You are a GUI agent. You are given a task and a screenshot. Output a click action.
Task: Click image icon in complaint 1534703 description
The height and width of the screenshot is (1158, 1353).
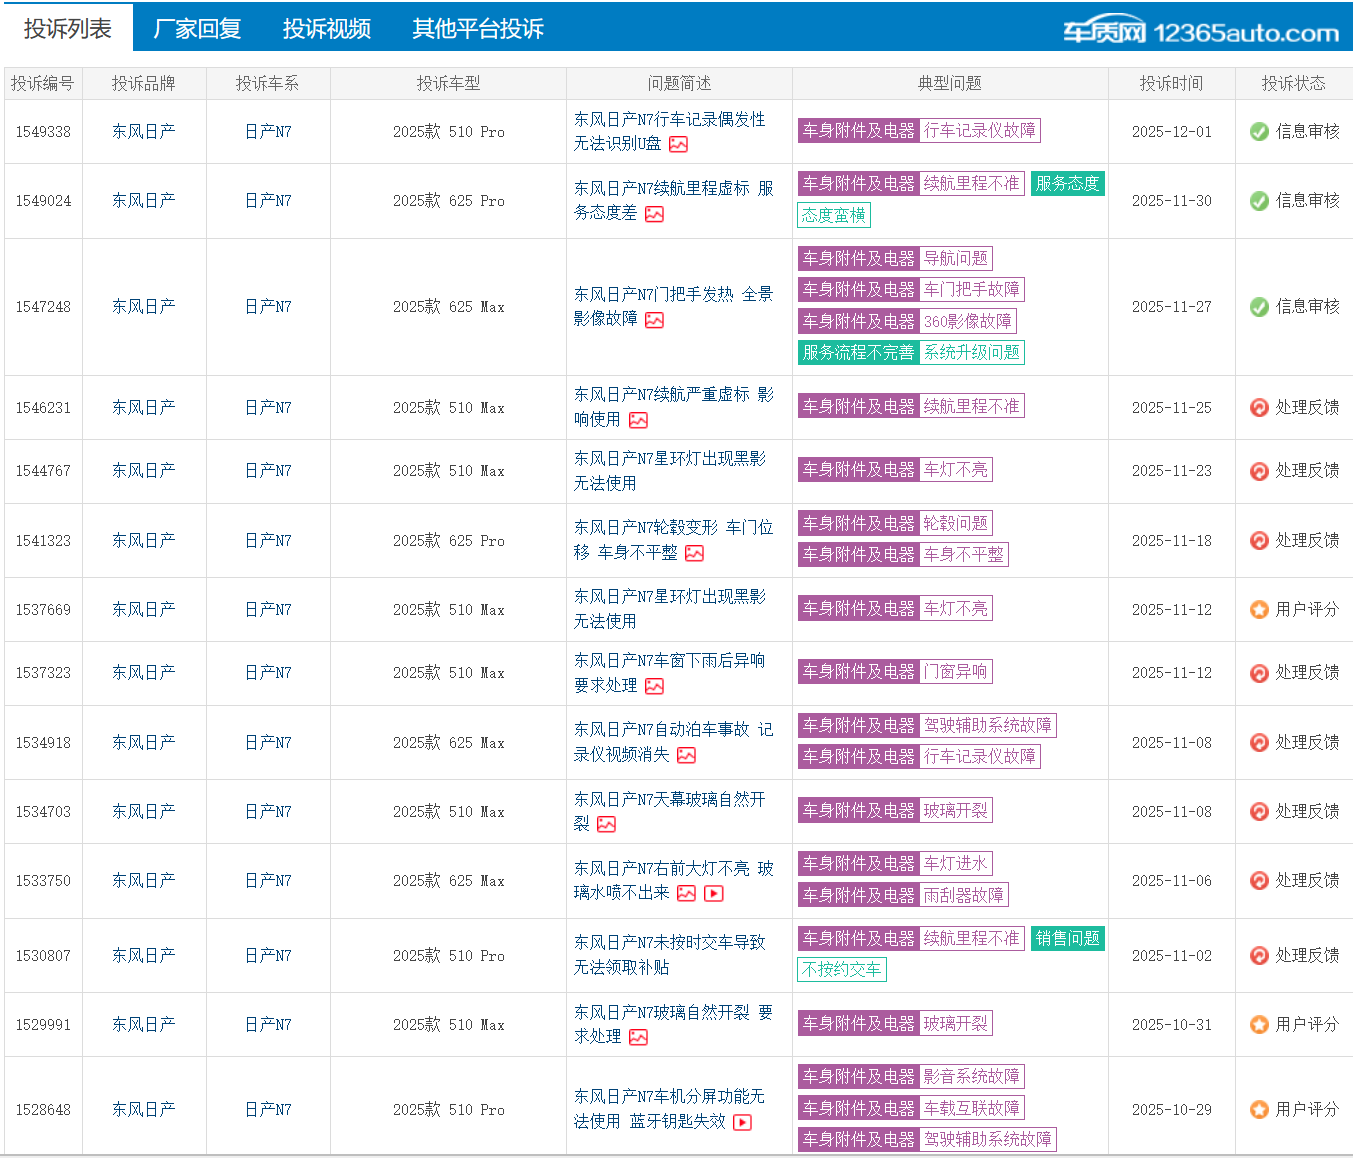click(x=606, y=824)
